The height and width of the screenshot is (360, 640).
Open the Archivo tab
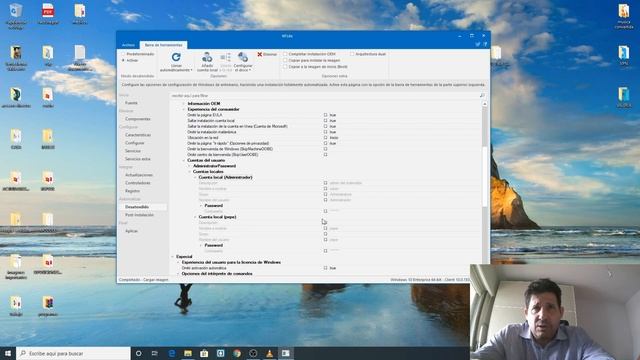point(128,45)
